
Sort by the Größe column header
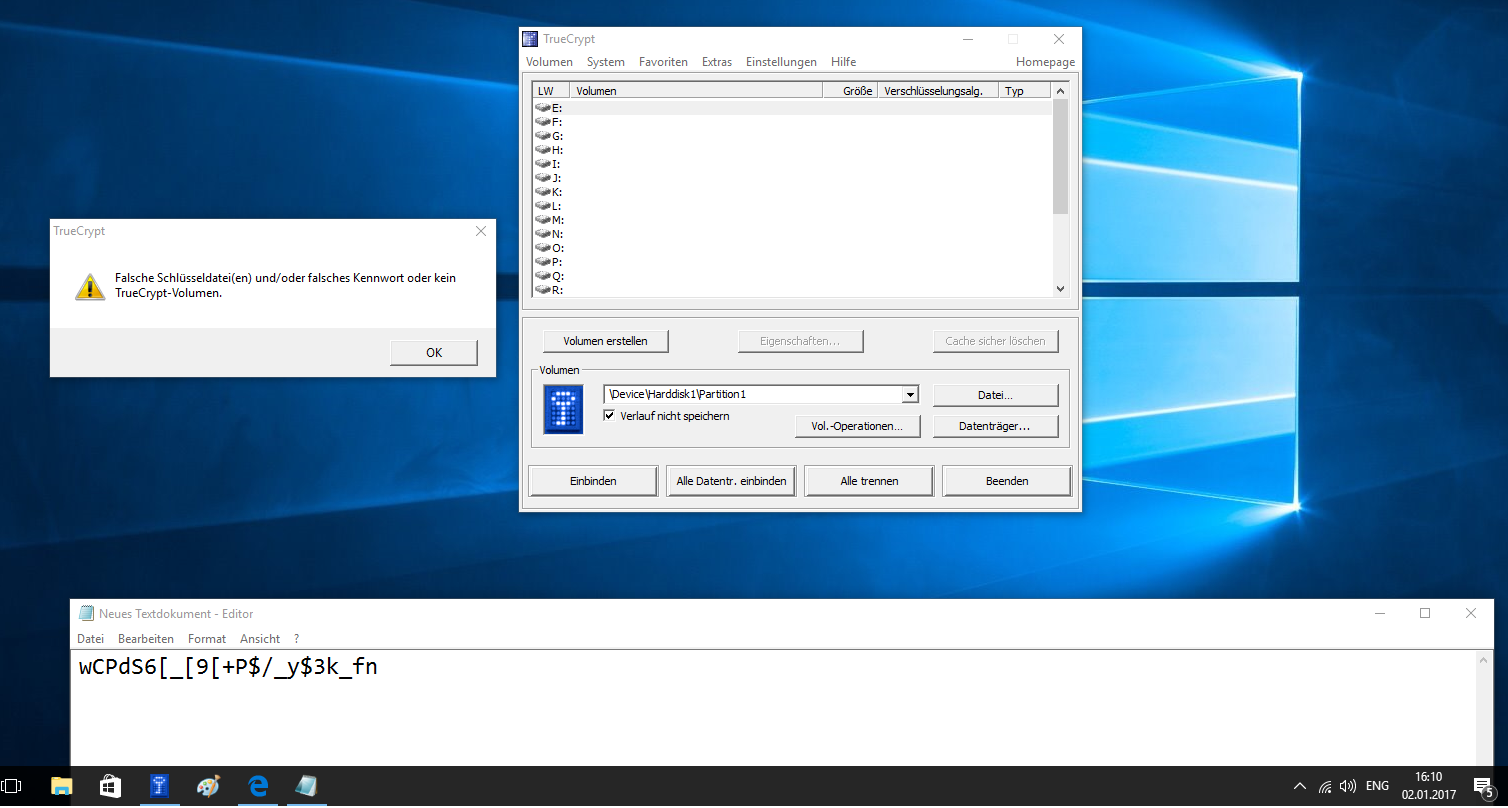pyautogui.click(x=849, y=91)
